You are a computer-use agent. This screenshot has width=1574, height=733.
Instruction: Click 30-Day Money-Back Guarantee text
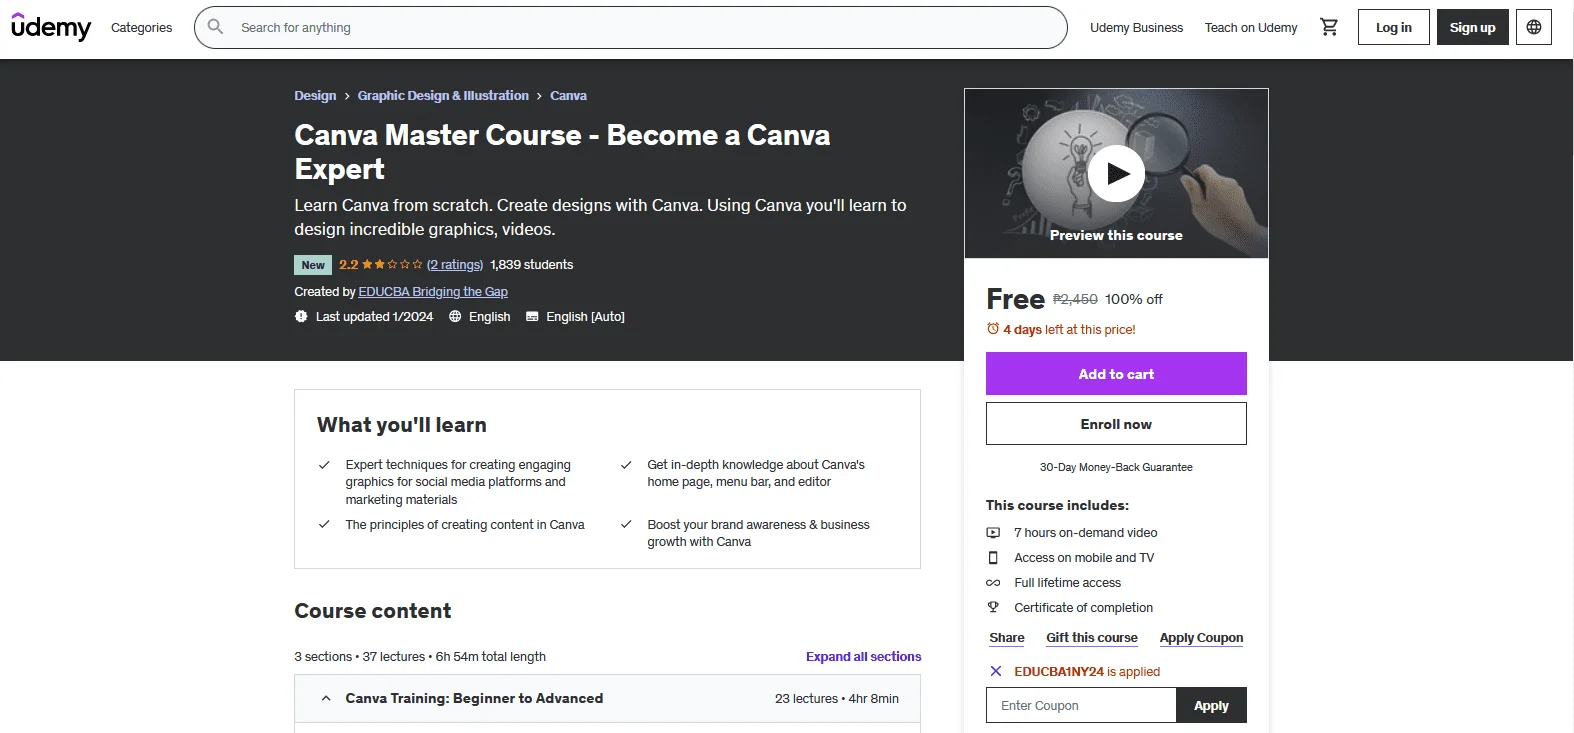click(x=1116, y=467)
